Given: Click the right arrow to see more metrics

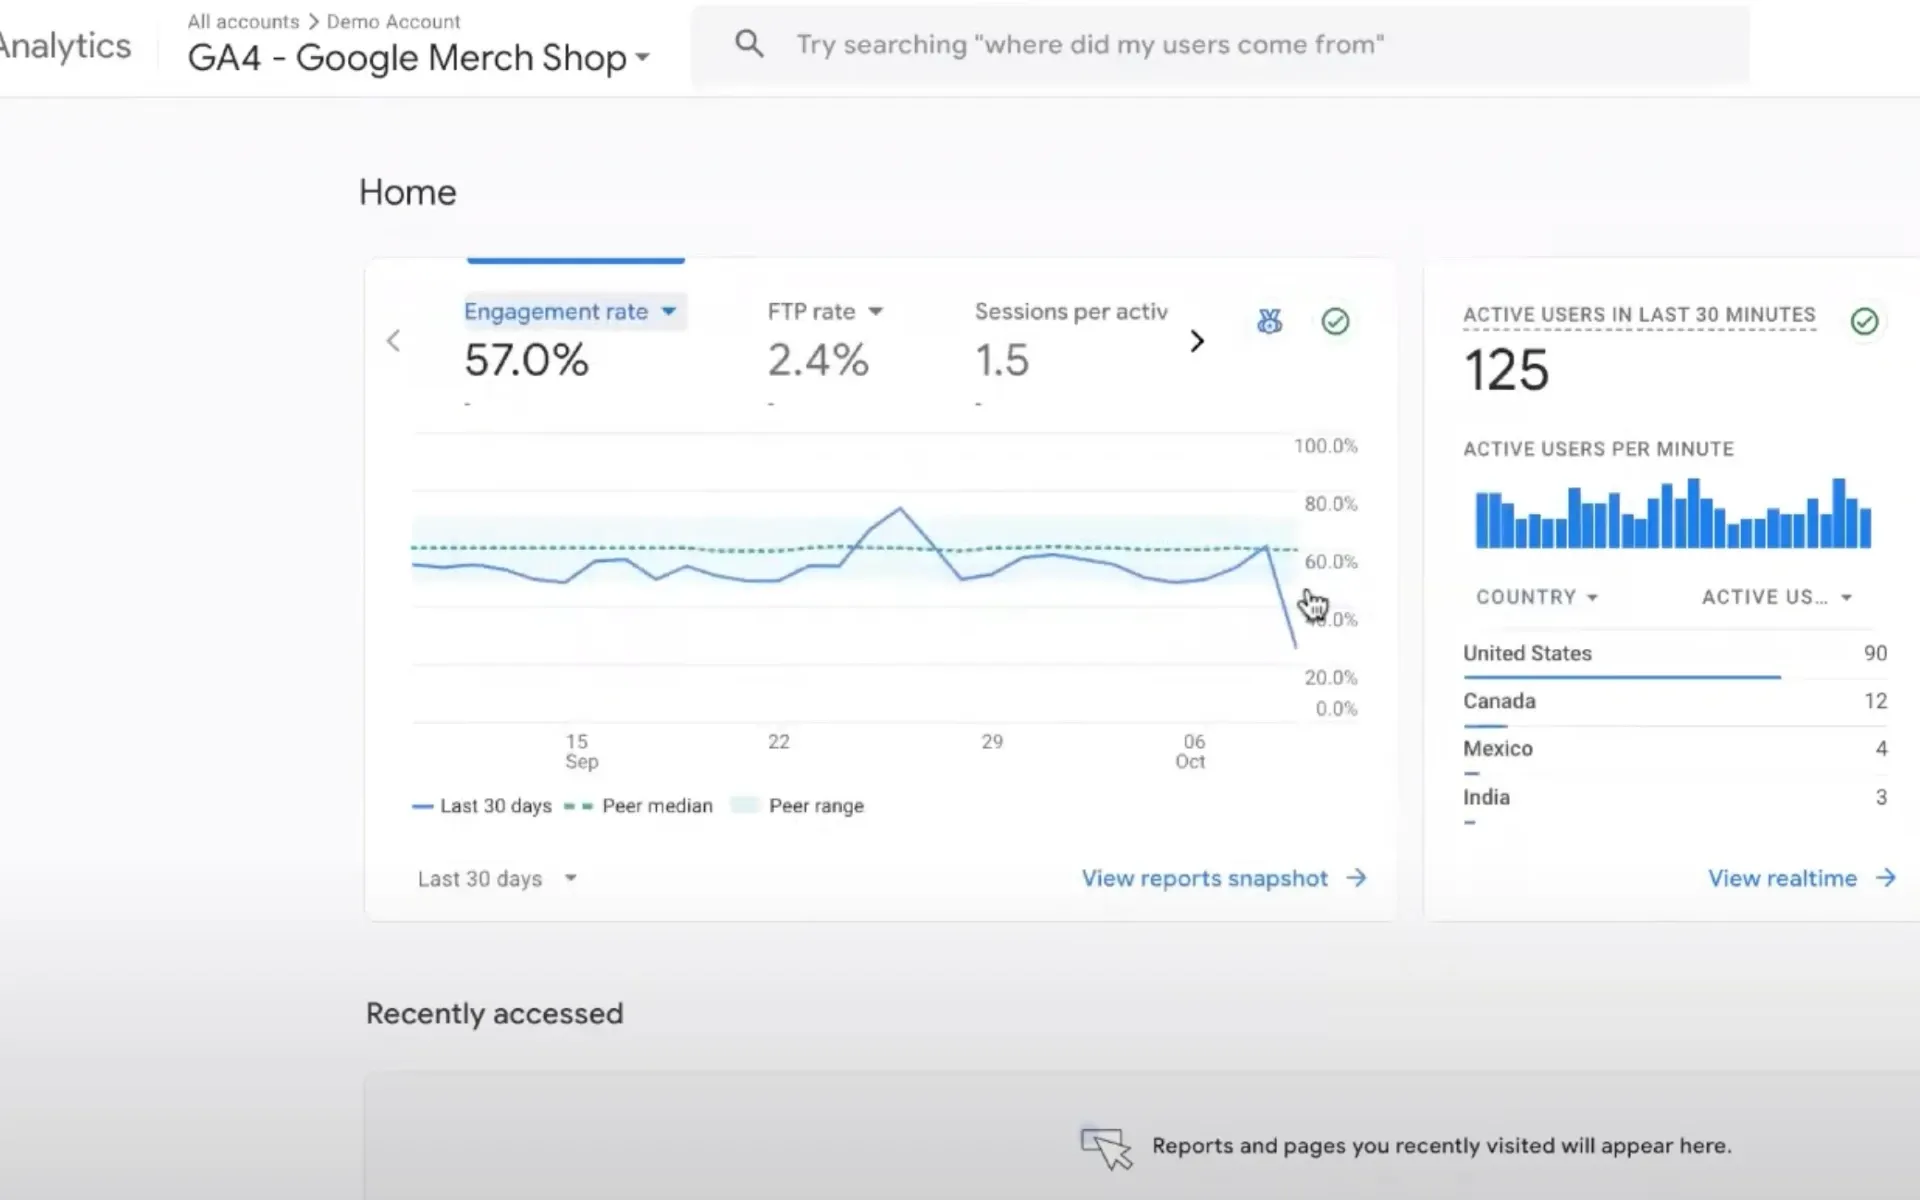Looking at the screenshot, I should click(1197, 341).
